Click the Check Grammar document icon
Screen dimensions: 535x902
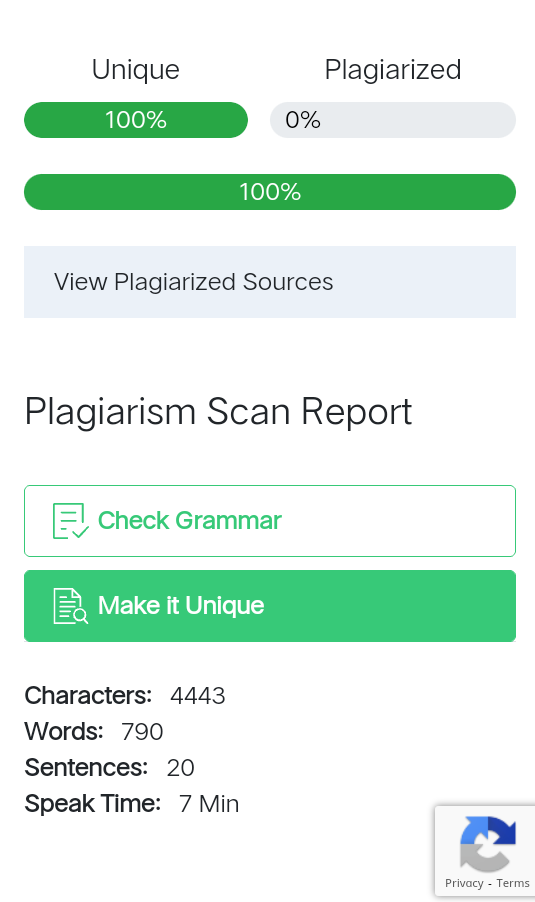tap(71, 521)
